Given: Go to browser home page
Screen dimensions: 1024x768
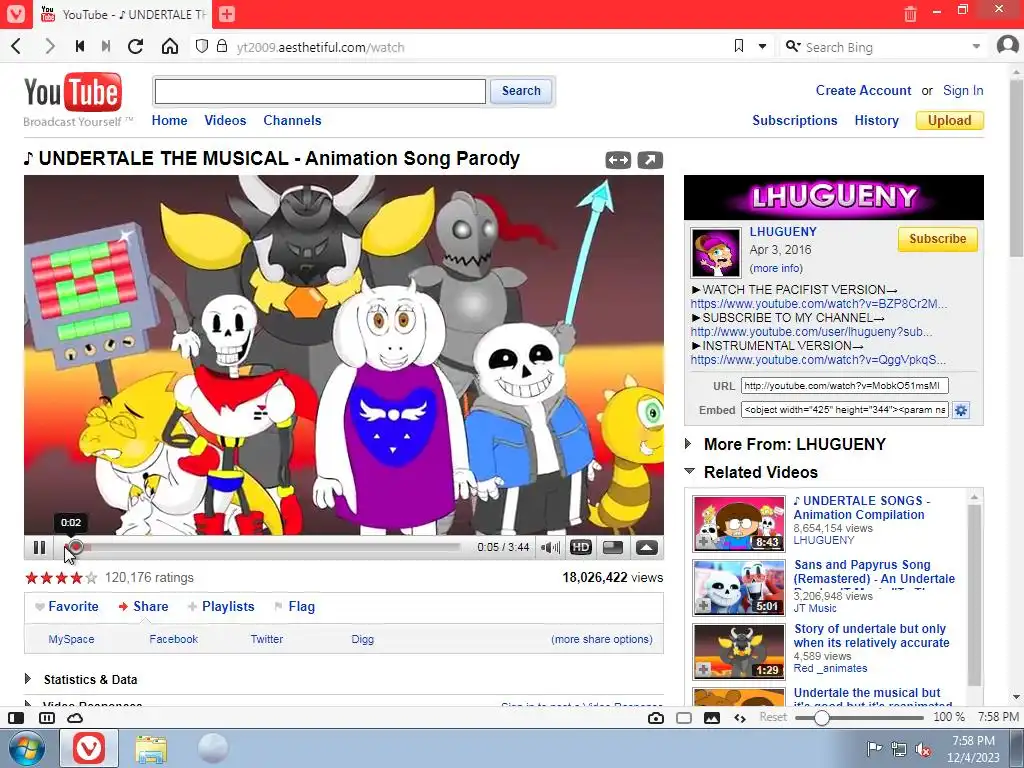Looking at the screenshot, I should pos(170,46).
